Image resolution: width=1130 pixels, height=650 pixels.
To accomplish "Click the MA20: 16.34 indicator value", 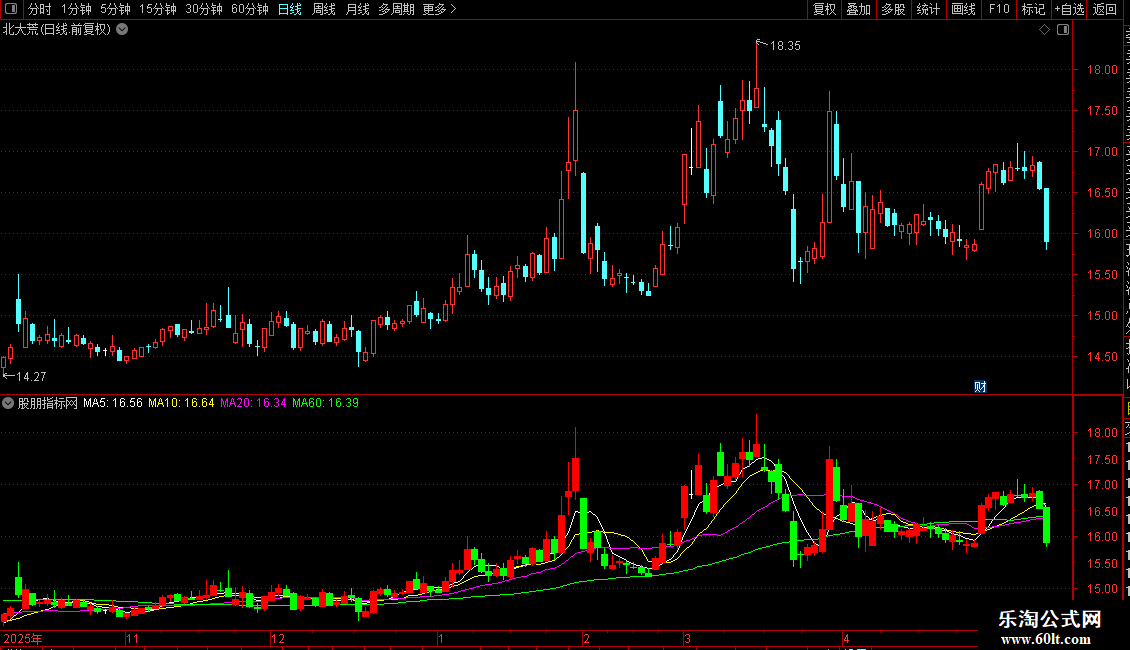I will pyautogui.click(x=253, y=404).
